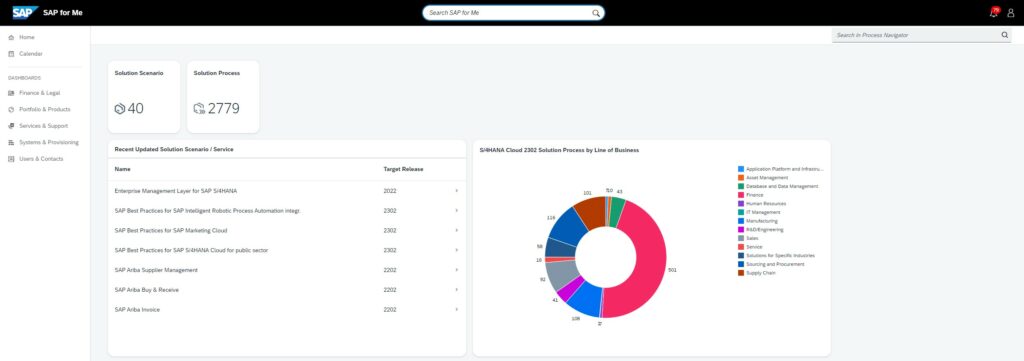Expand SAP Ariba Invoice row chevron
This screenshot has height=361, width=1024.
456,309
